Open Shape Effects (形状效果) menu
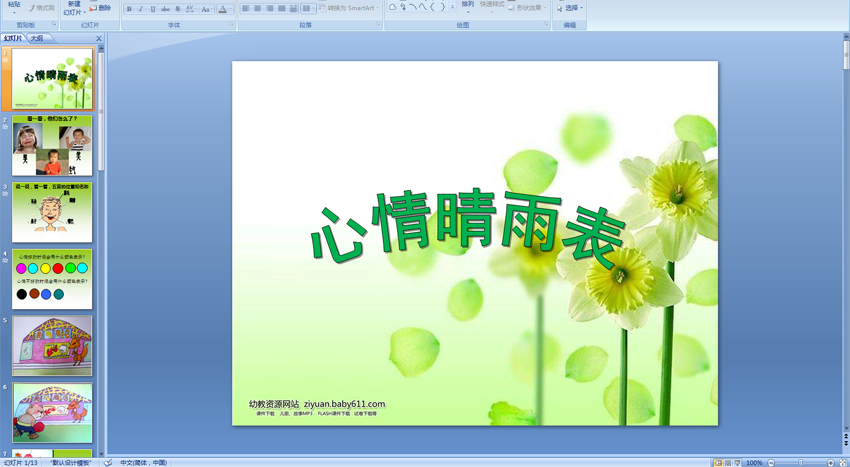This screenshot has width=850, height=467. pyautogui.click(x=527, y=8)
